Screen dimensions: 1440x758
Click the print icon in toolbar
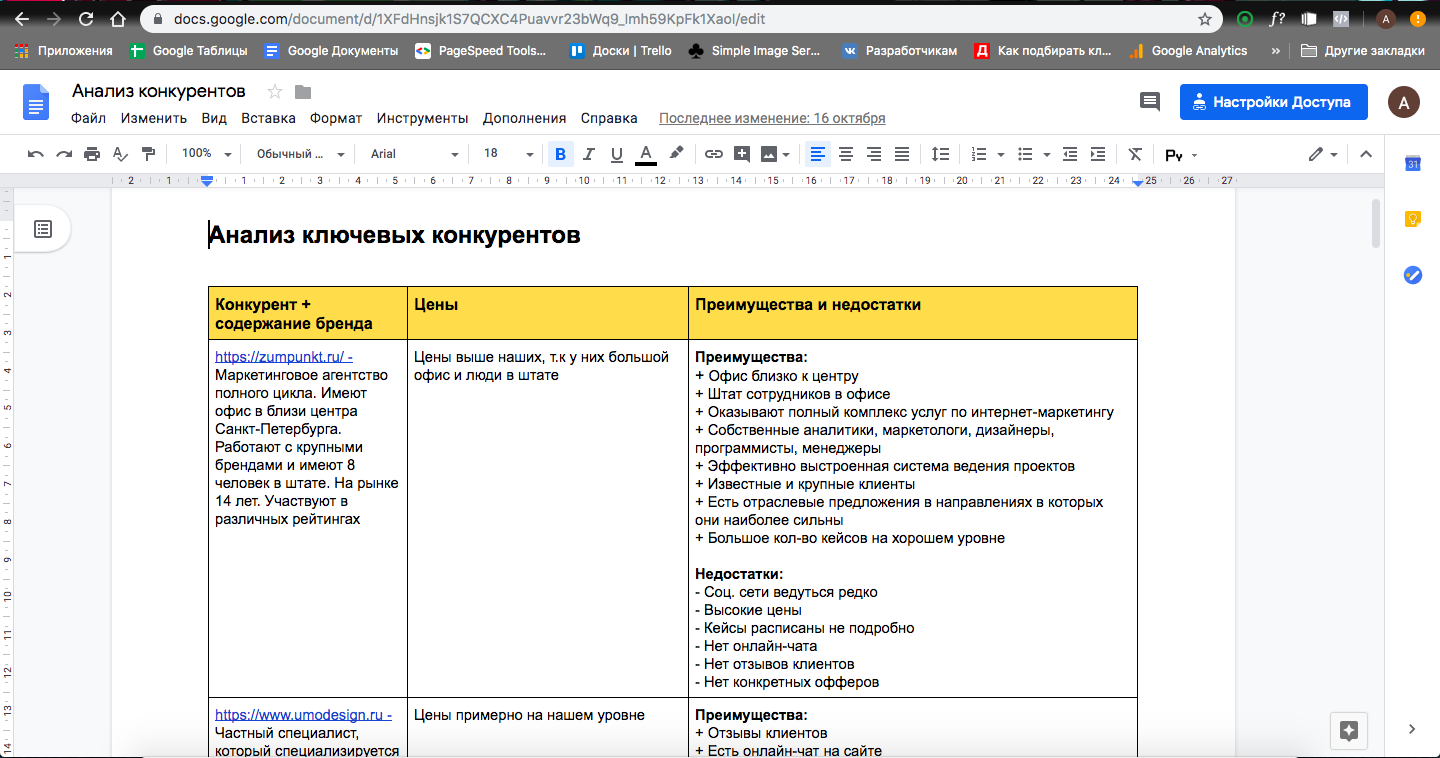click(92, 154)
